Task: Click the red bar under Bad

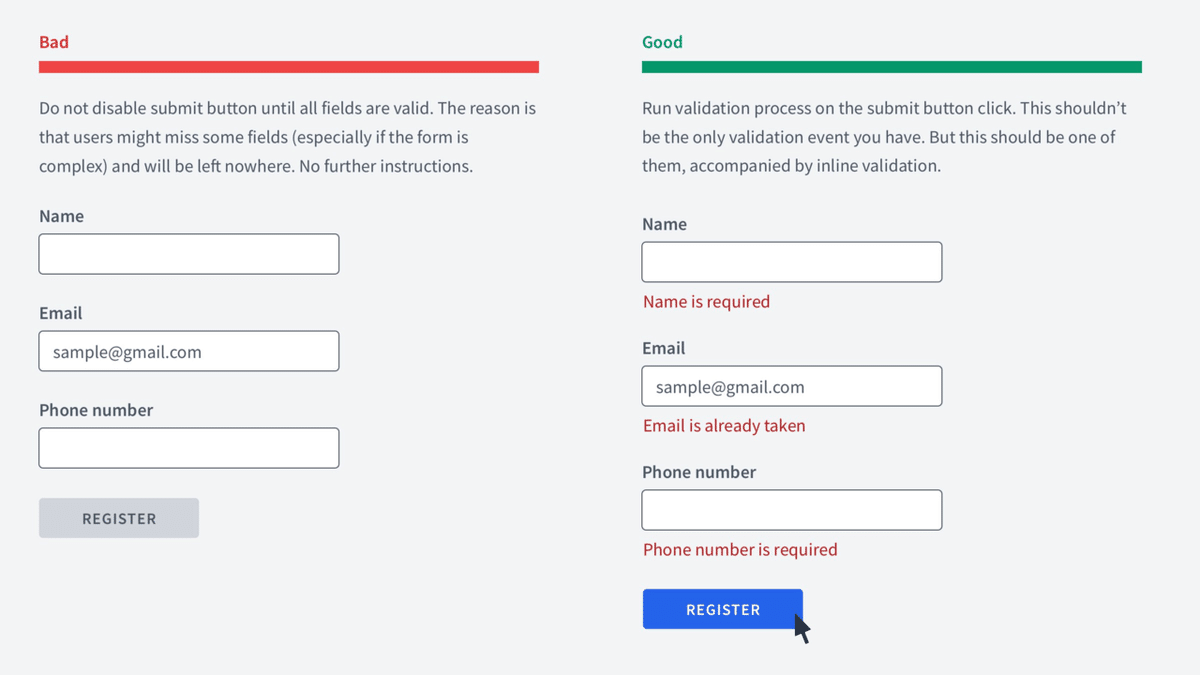Action: pos(289,67)
